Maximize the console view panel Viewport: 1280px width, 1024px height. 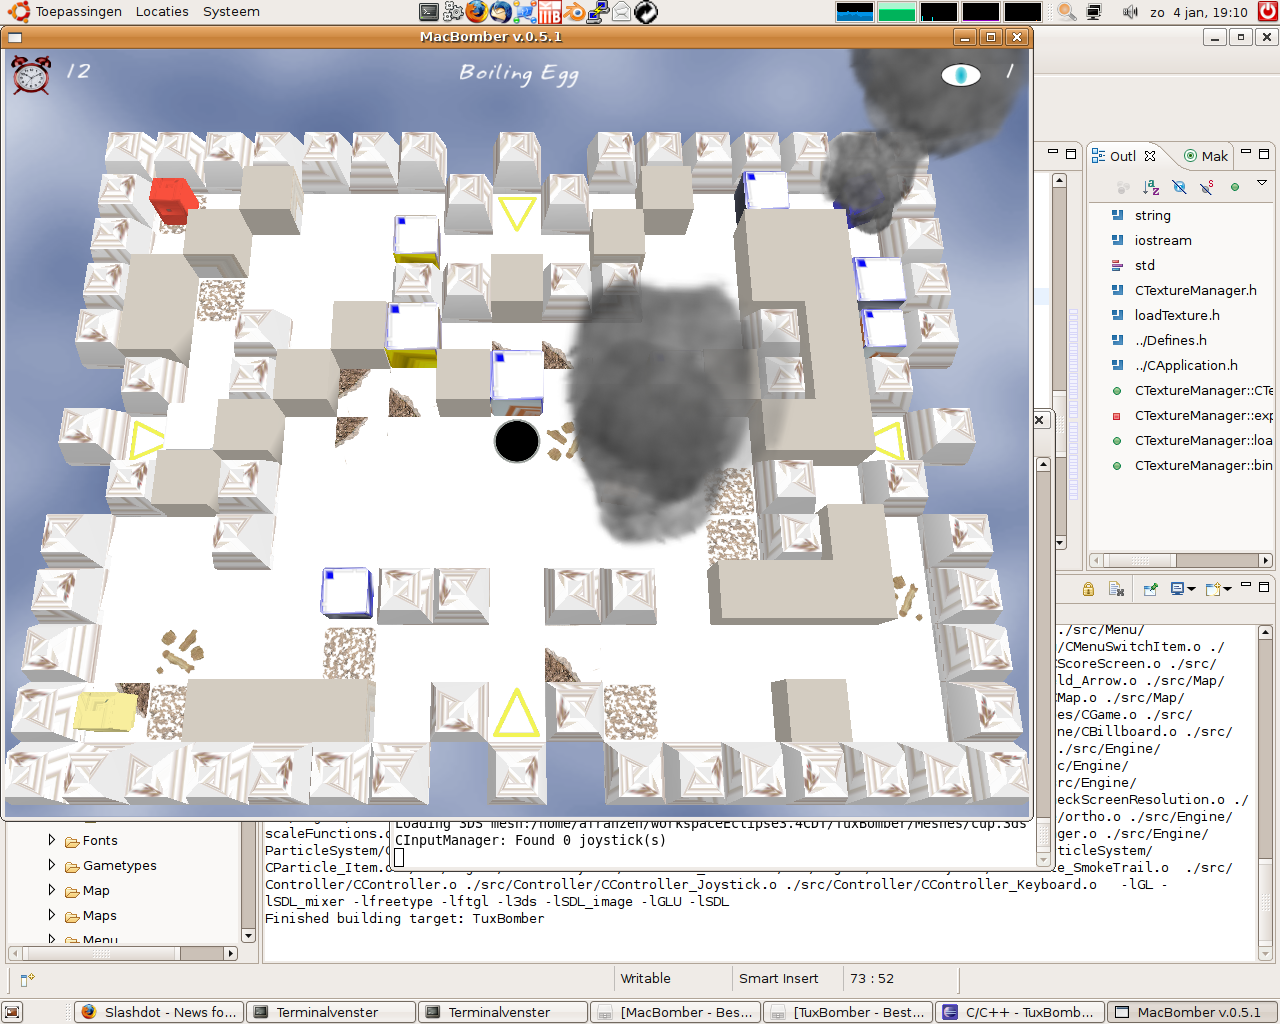(x=1264, y=586)
